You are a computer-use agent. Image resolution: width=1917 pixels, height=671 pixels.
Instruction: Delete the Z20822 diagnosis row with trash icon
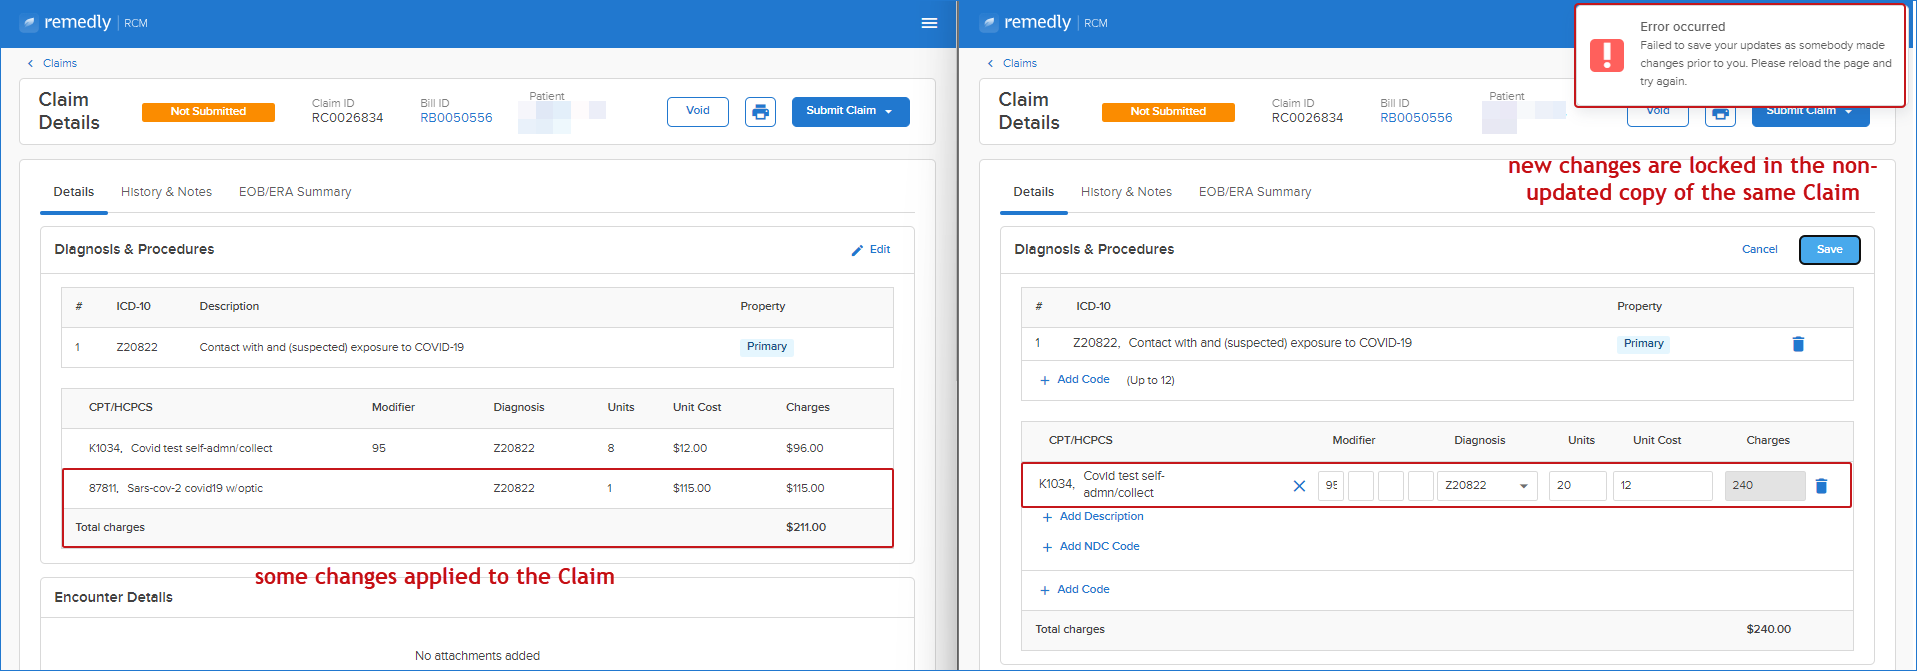(1798, 344)
